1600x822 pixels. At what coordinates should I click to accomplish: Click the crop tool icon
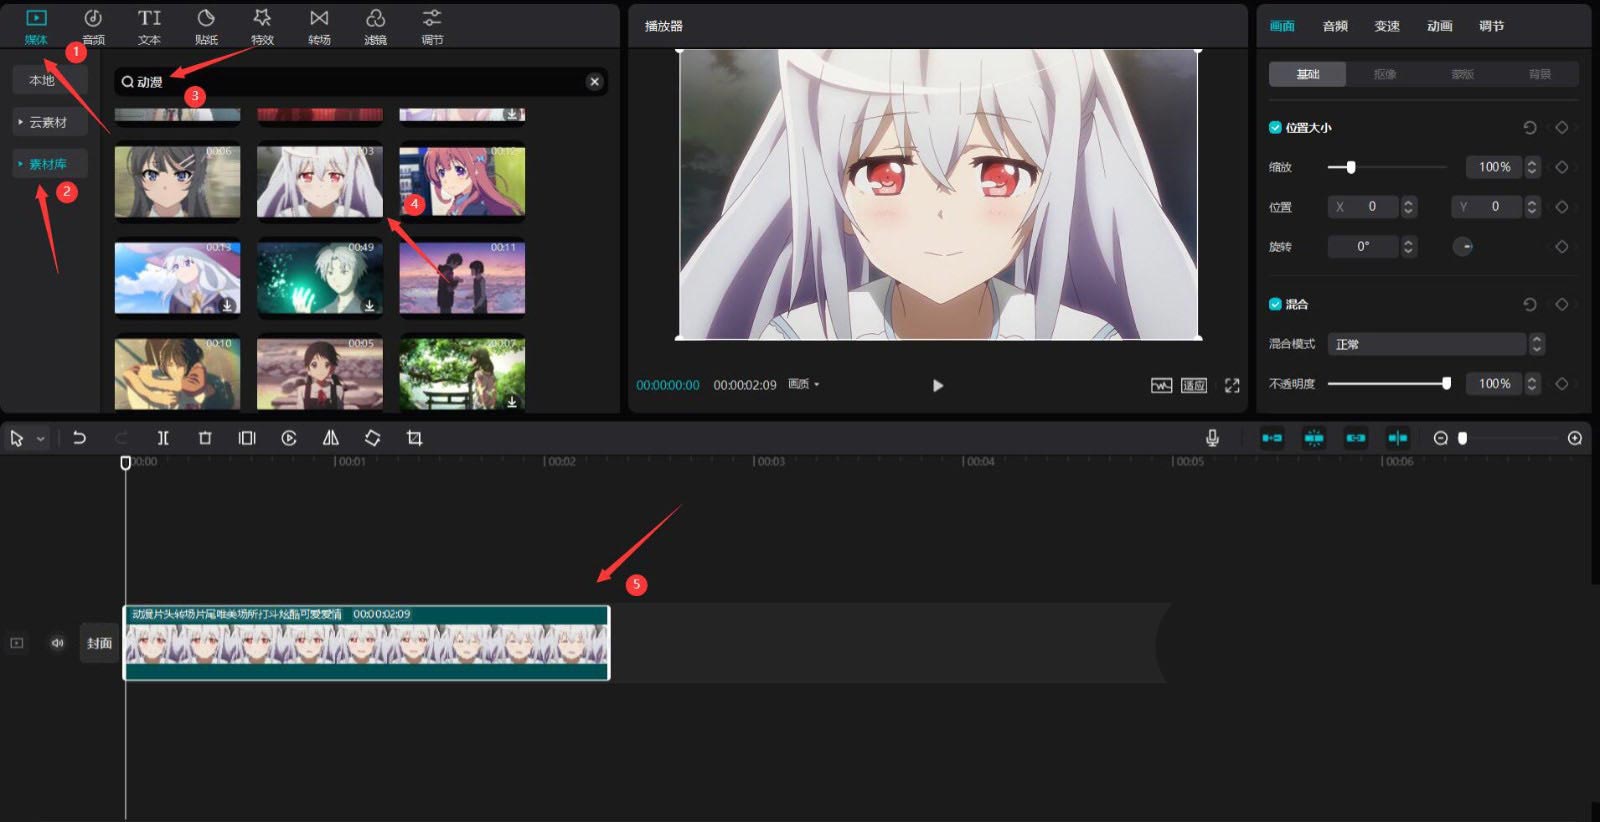click(414, 438)
